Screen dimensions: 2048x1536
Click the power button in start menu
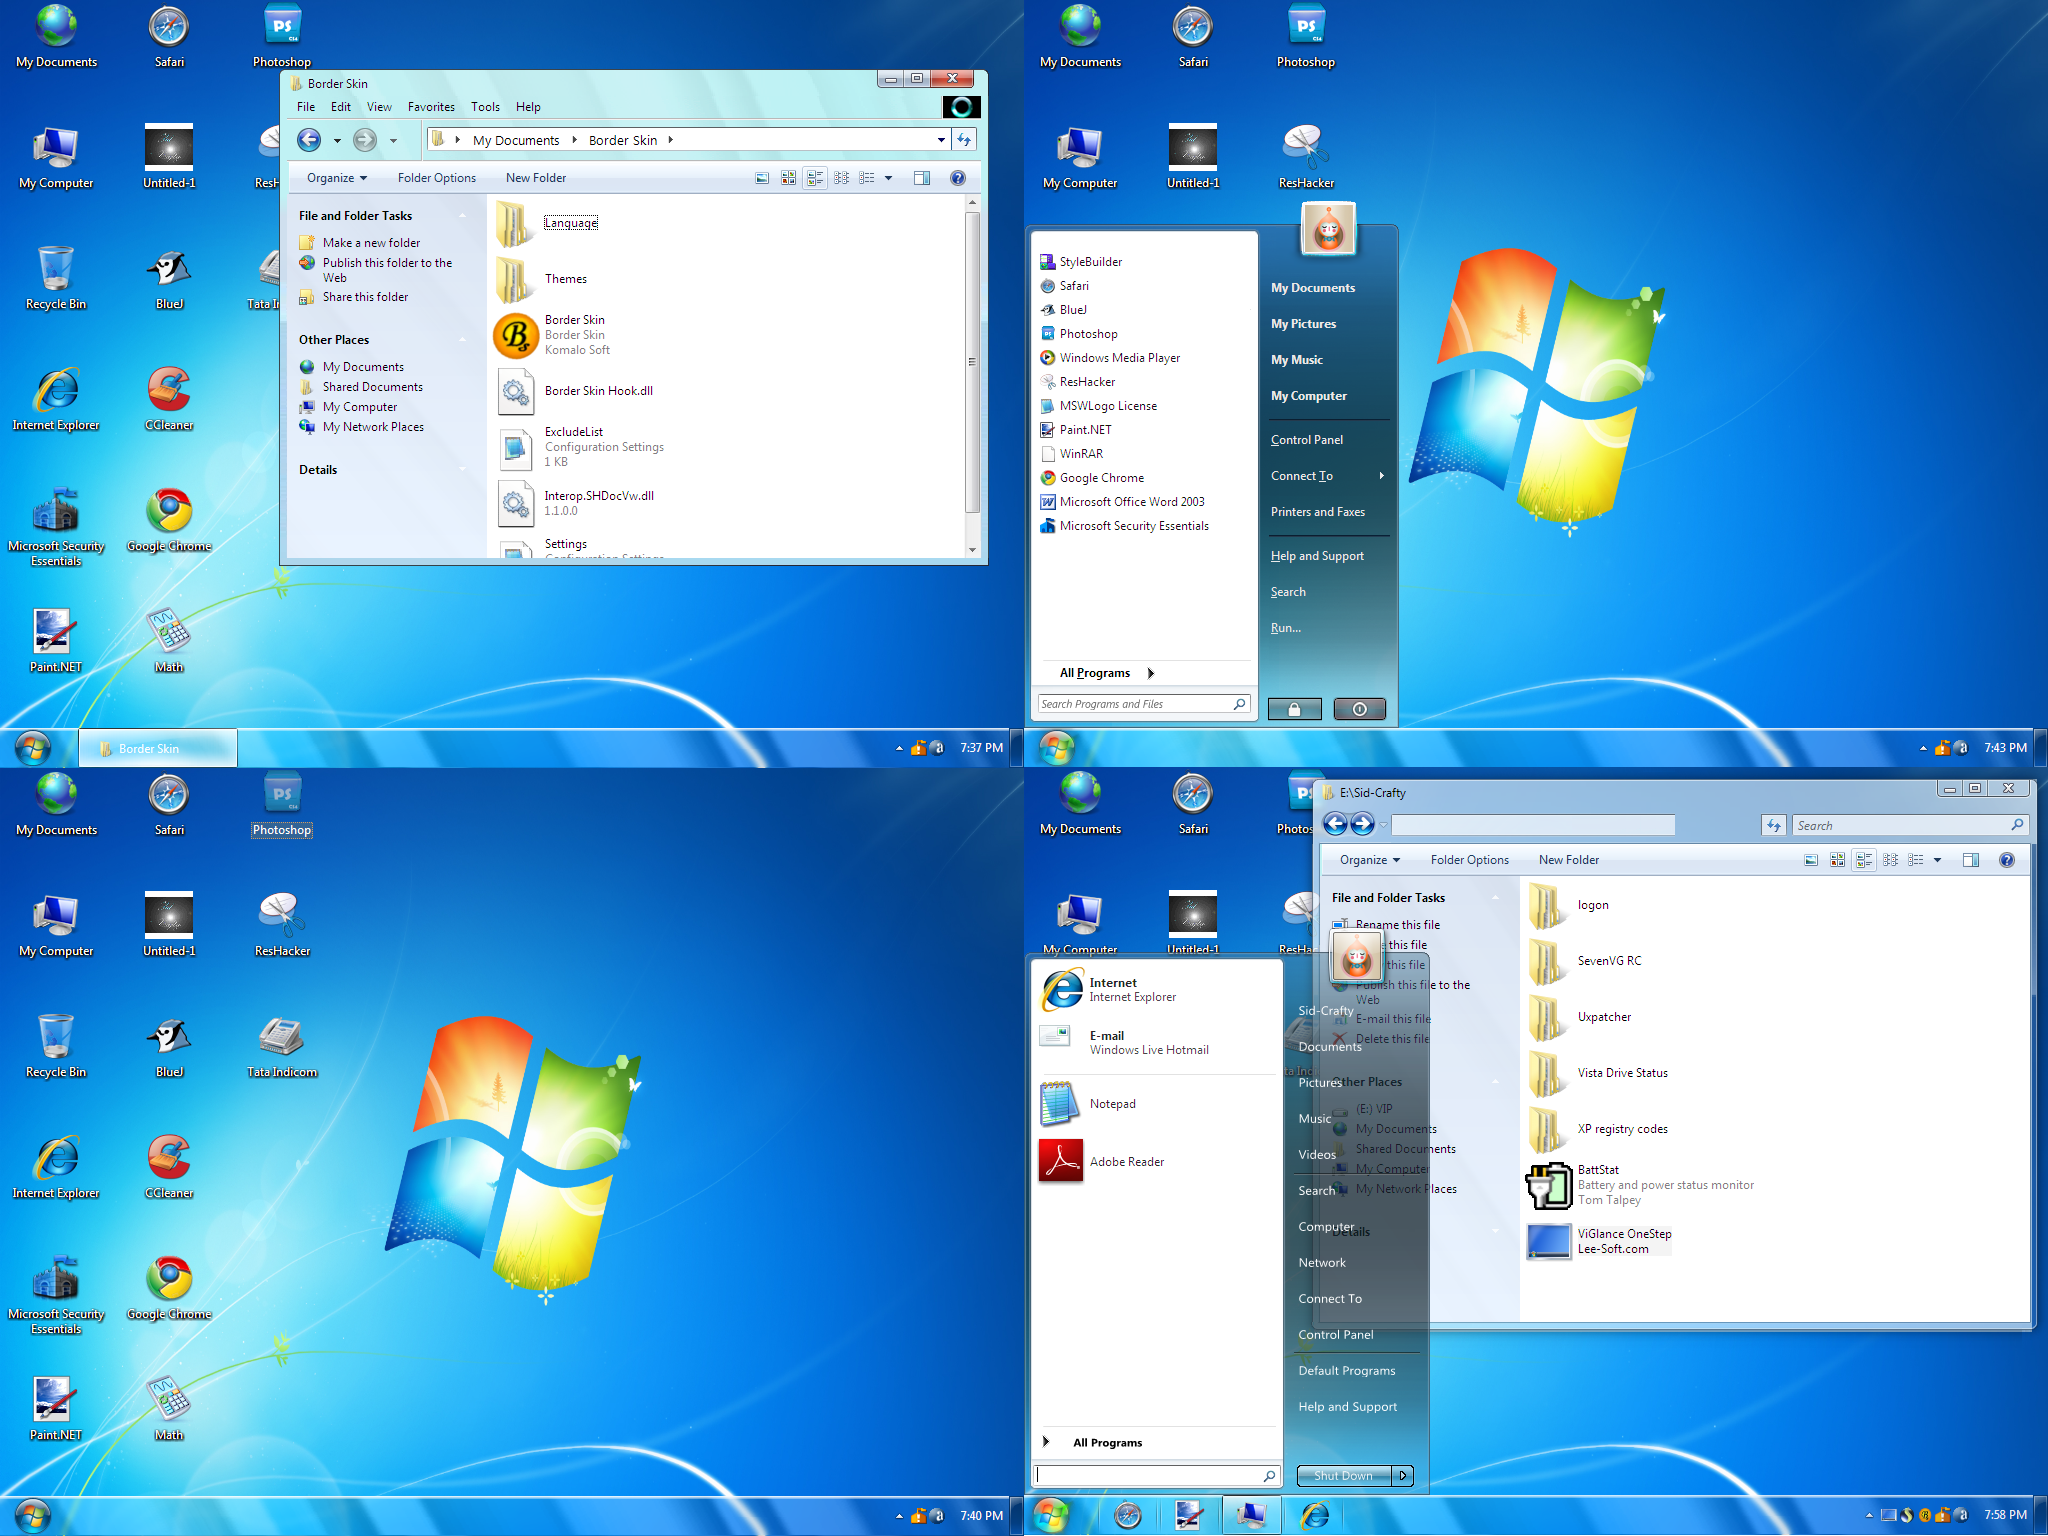click(1360, 709)
